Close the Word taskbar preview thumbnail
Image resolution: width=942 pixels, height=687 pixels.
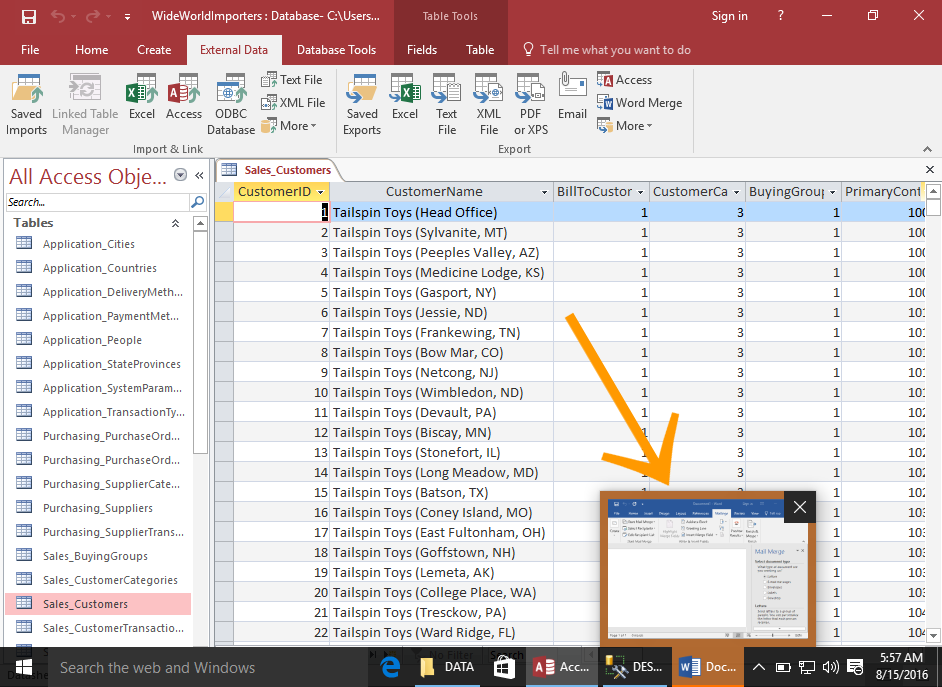tap(800, 507)
